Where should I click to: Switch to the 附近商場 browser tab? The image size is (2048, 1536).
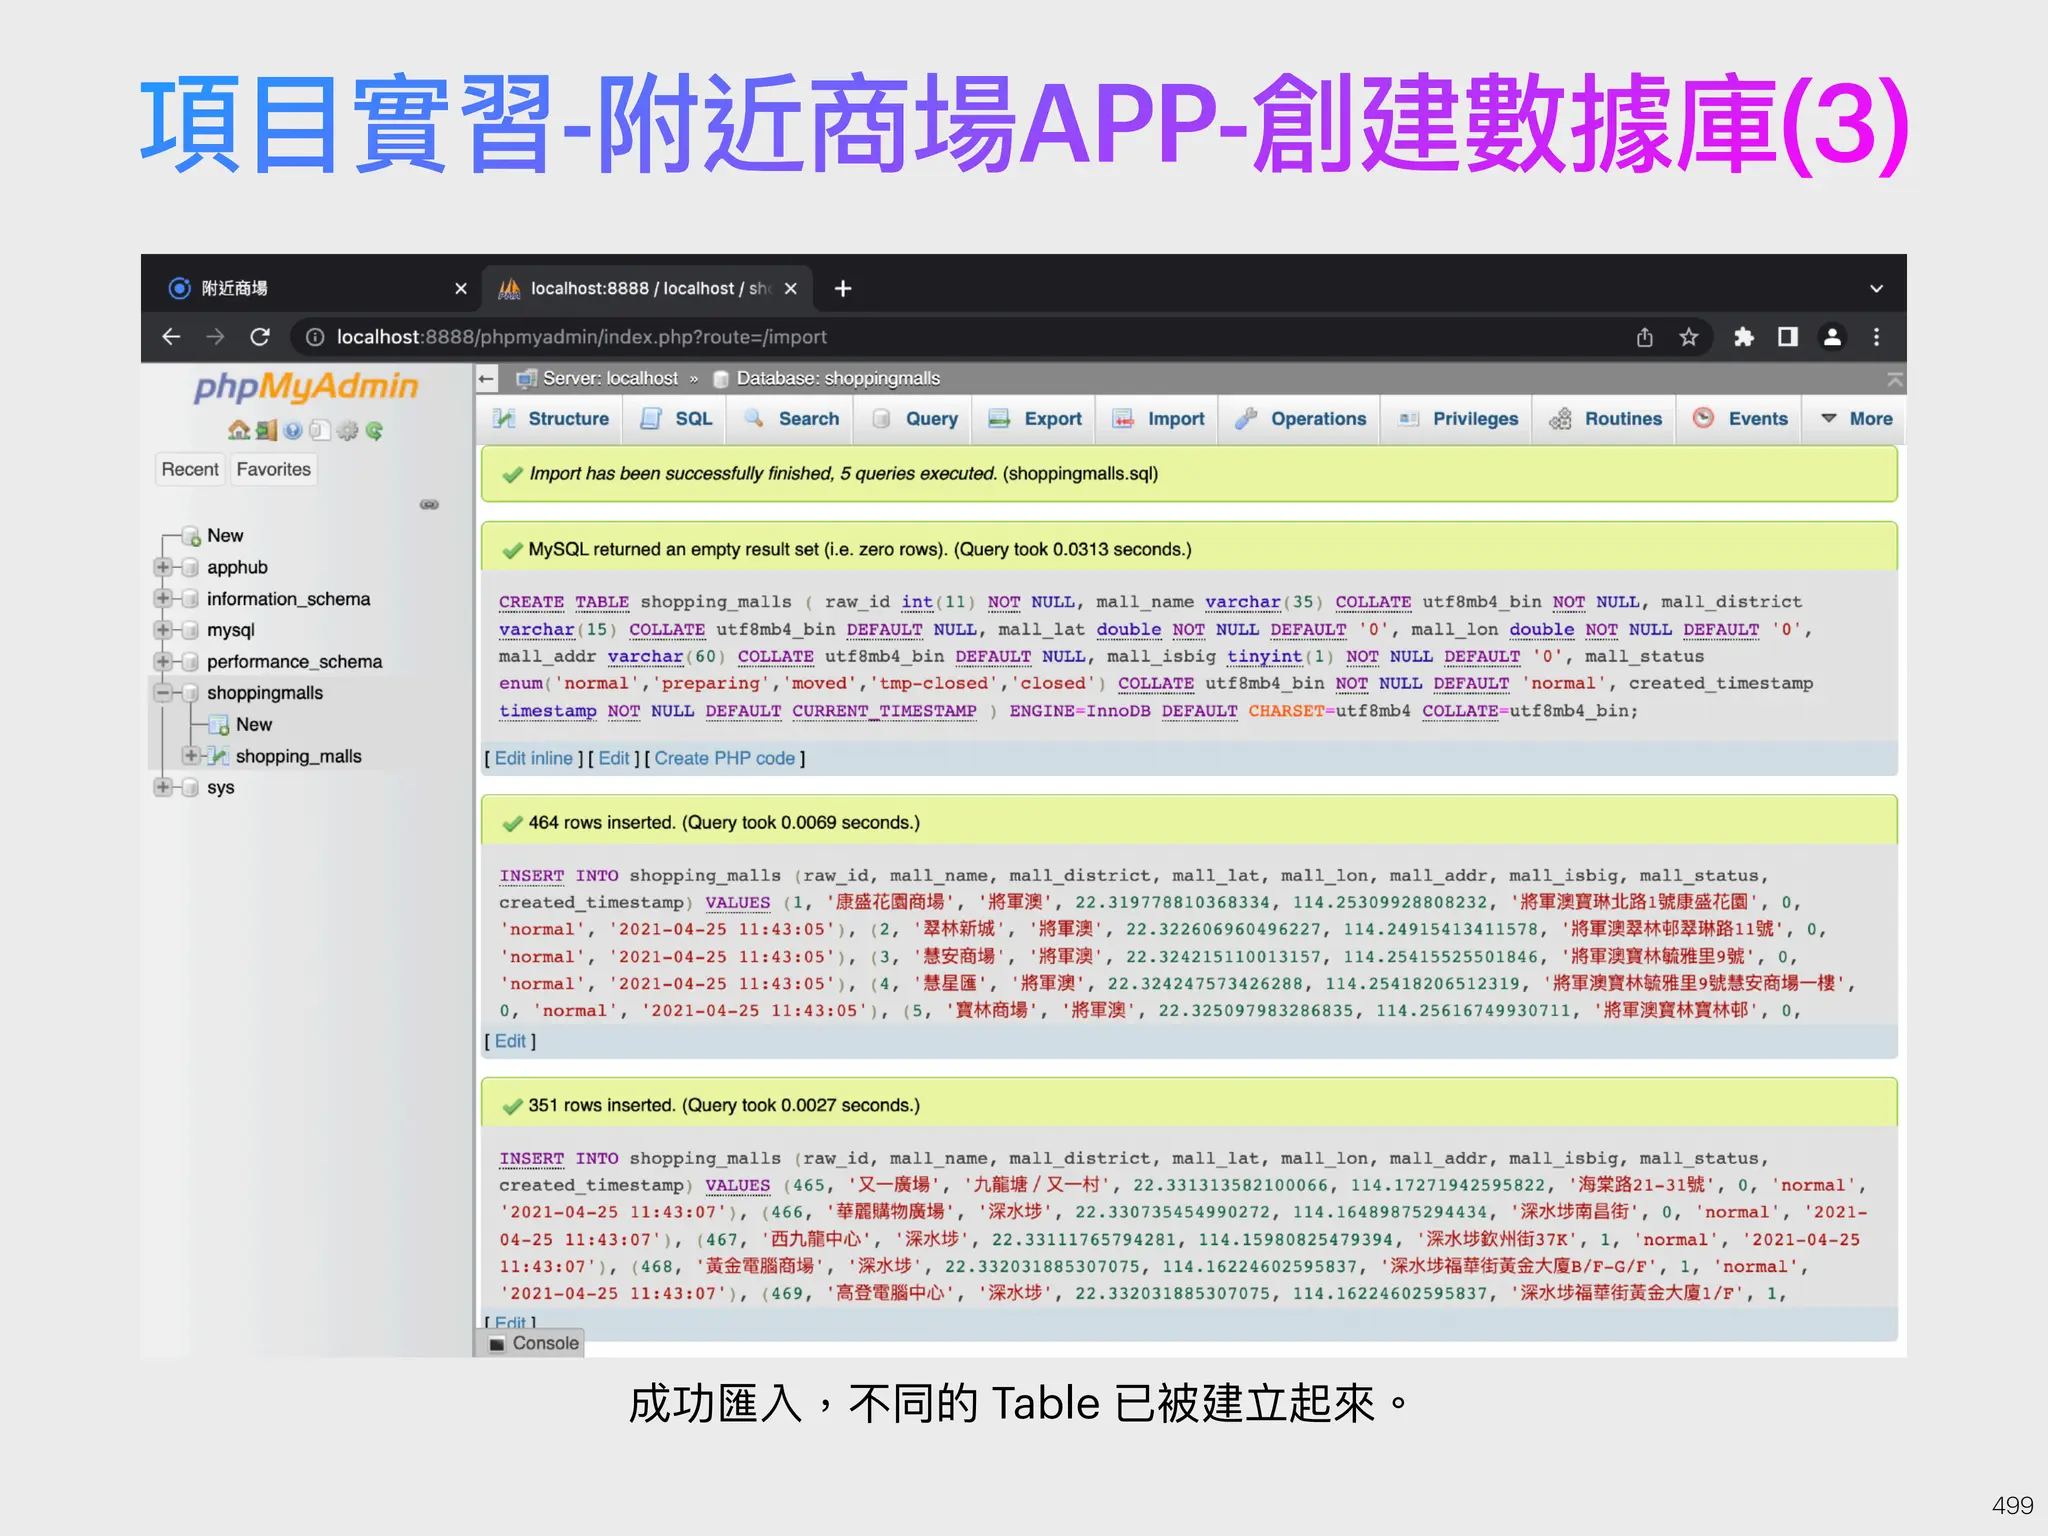pos(313,289)
